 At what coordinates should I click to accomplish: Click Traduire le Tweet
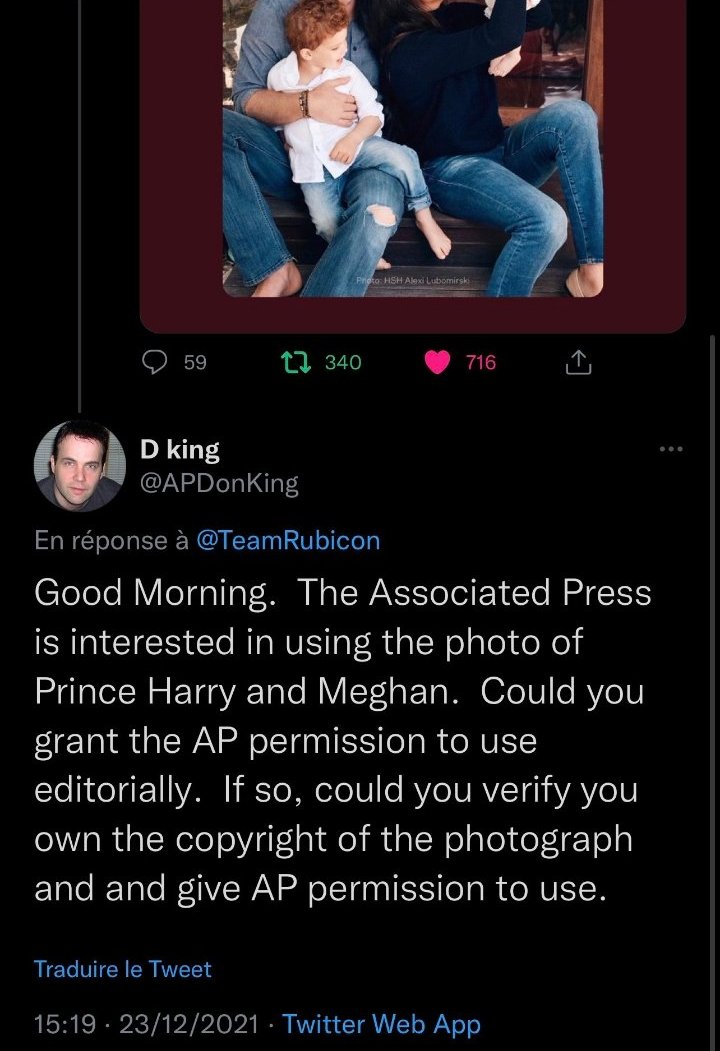[x=123, y=969]
